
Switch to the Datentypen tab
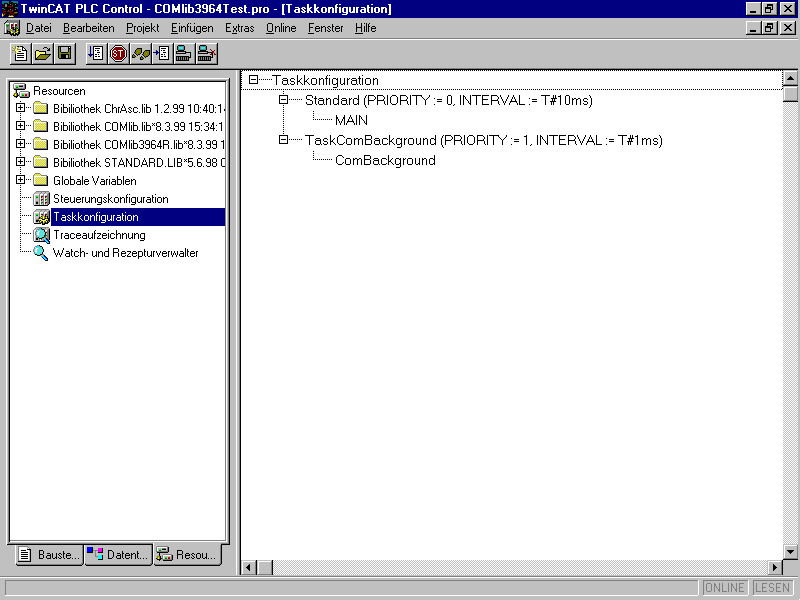pos(118,555)
